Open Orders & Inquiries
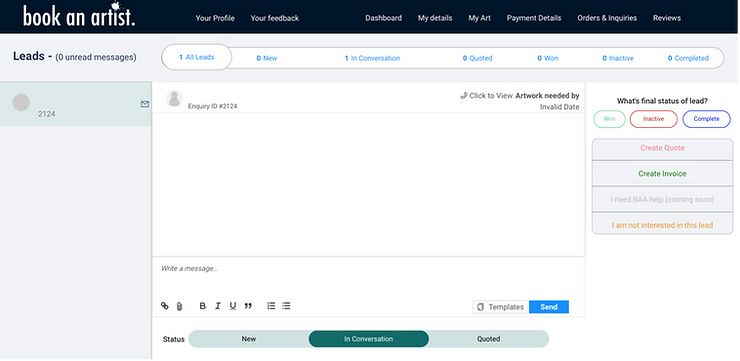 607,18
